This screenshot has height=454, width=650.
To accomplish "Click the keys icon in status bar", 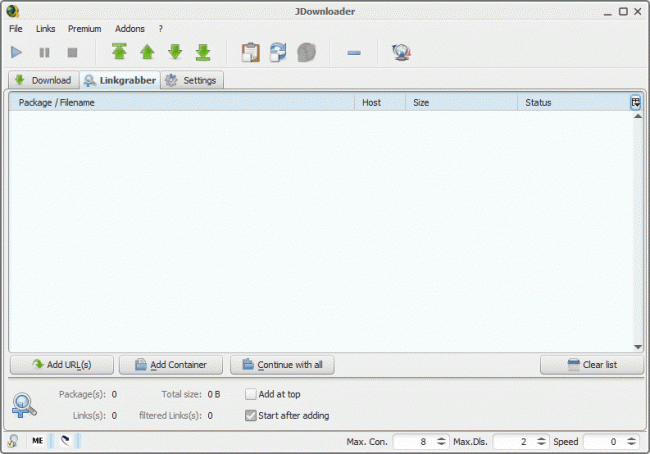I will coord(13,441).
